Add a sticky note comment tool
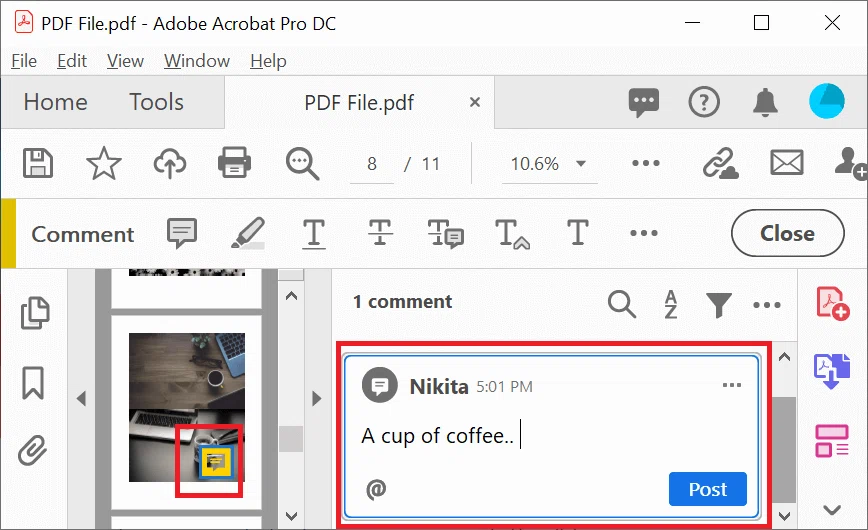The width and height of the screenshot is (868, 530). tap(182, 233)
